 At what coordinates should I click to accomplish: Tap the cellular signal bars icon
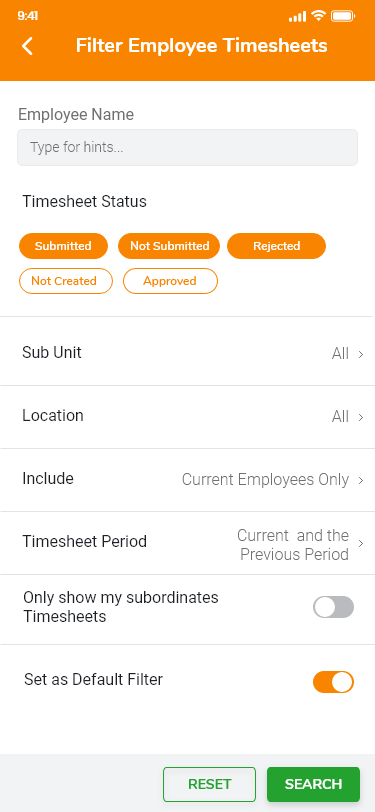click(x=297, y=17)
